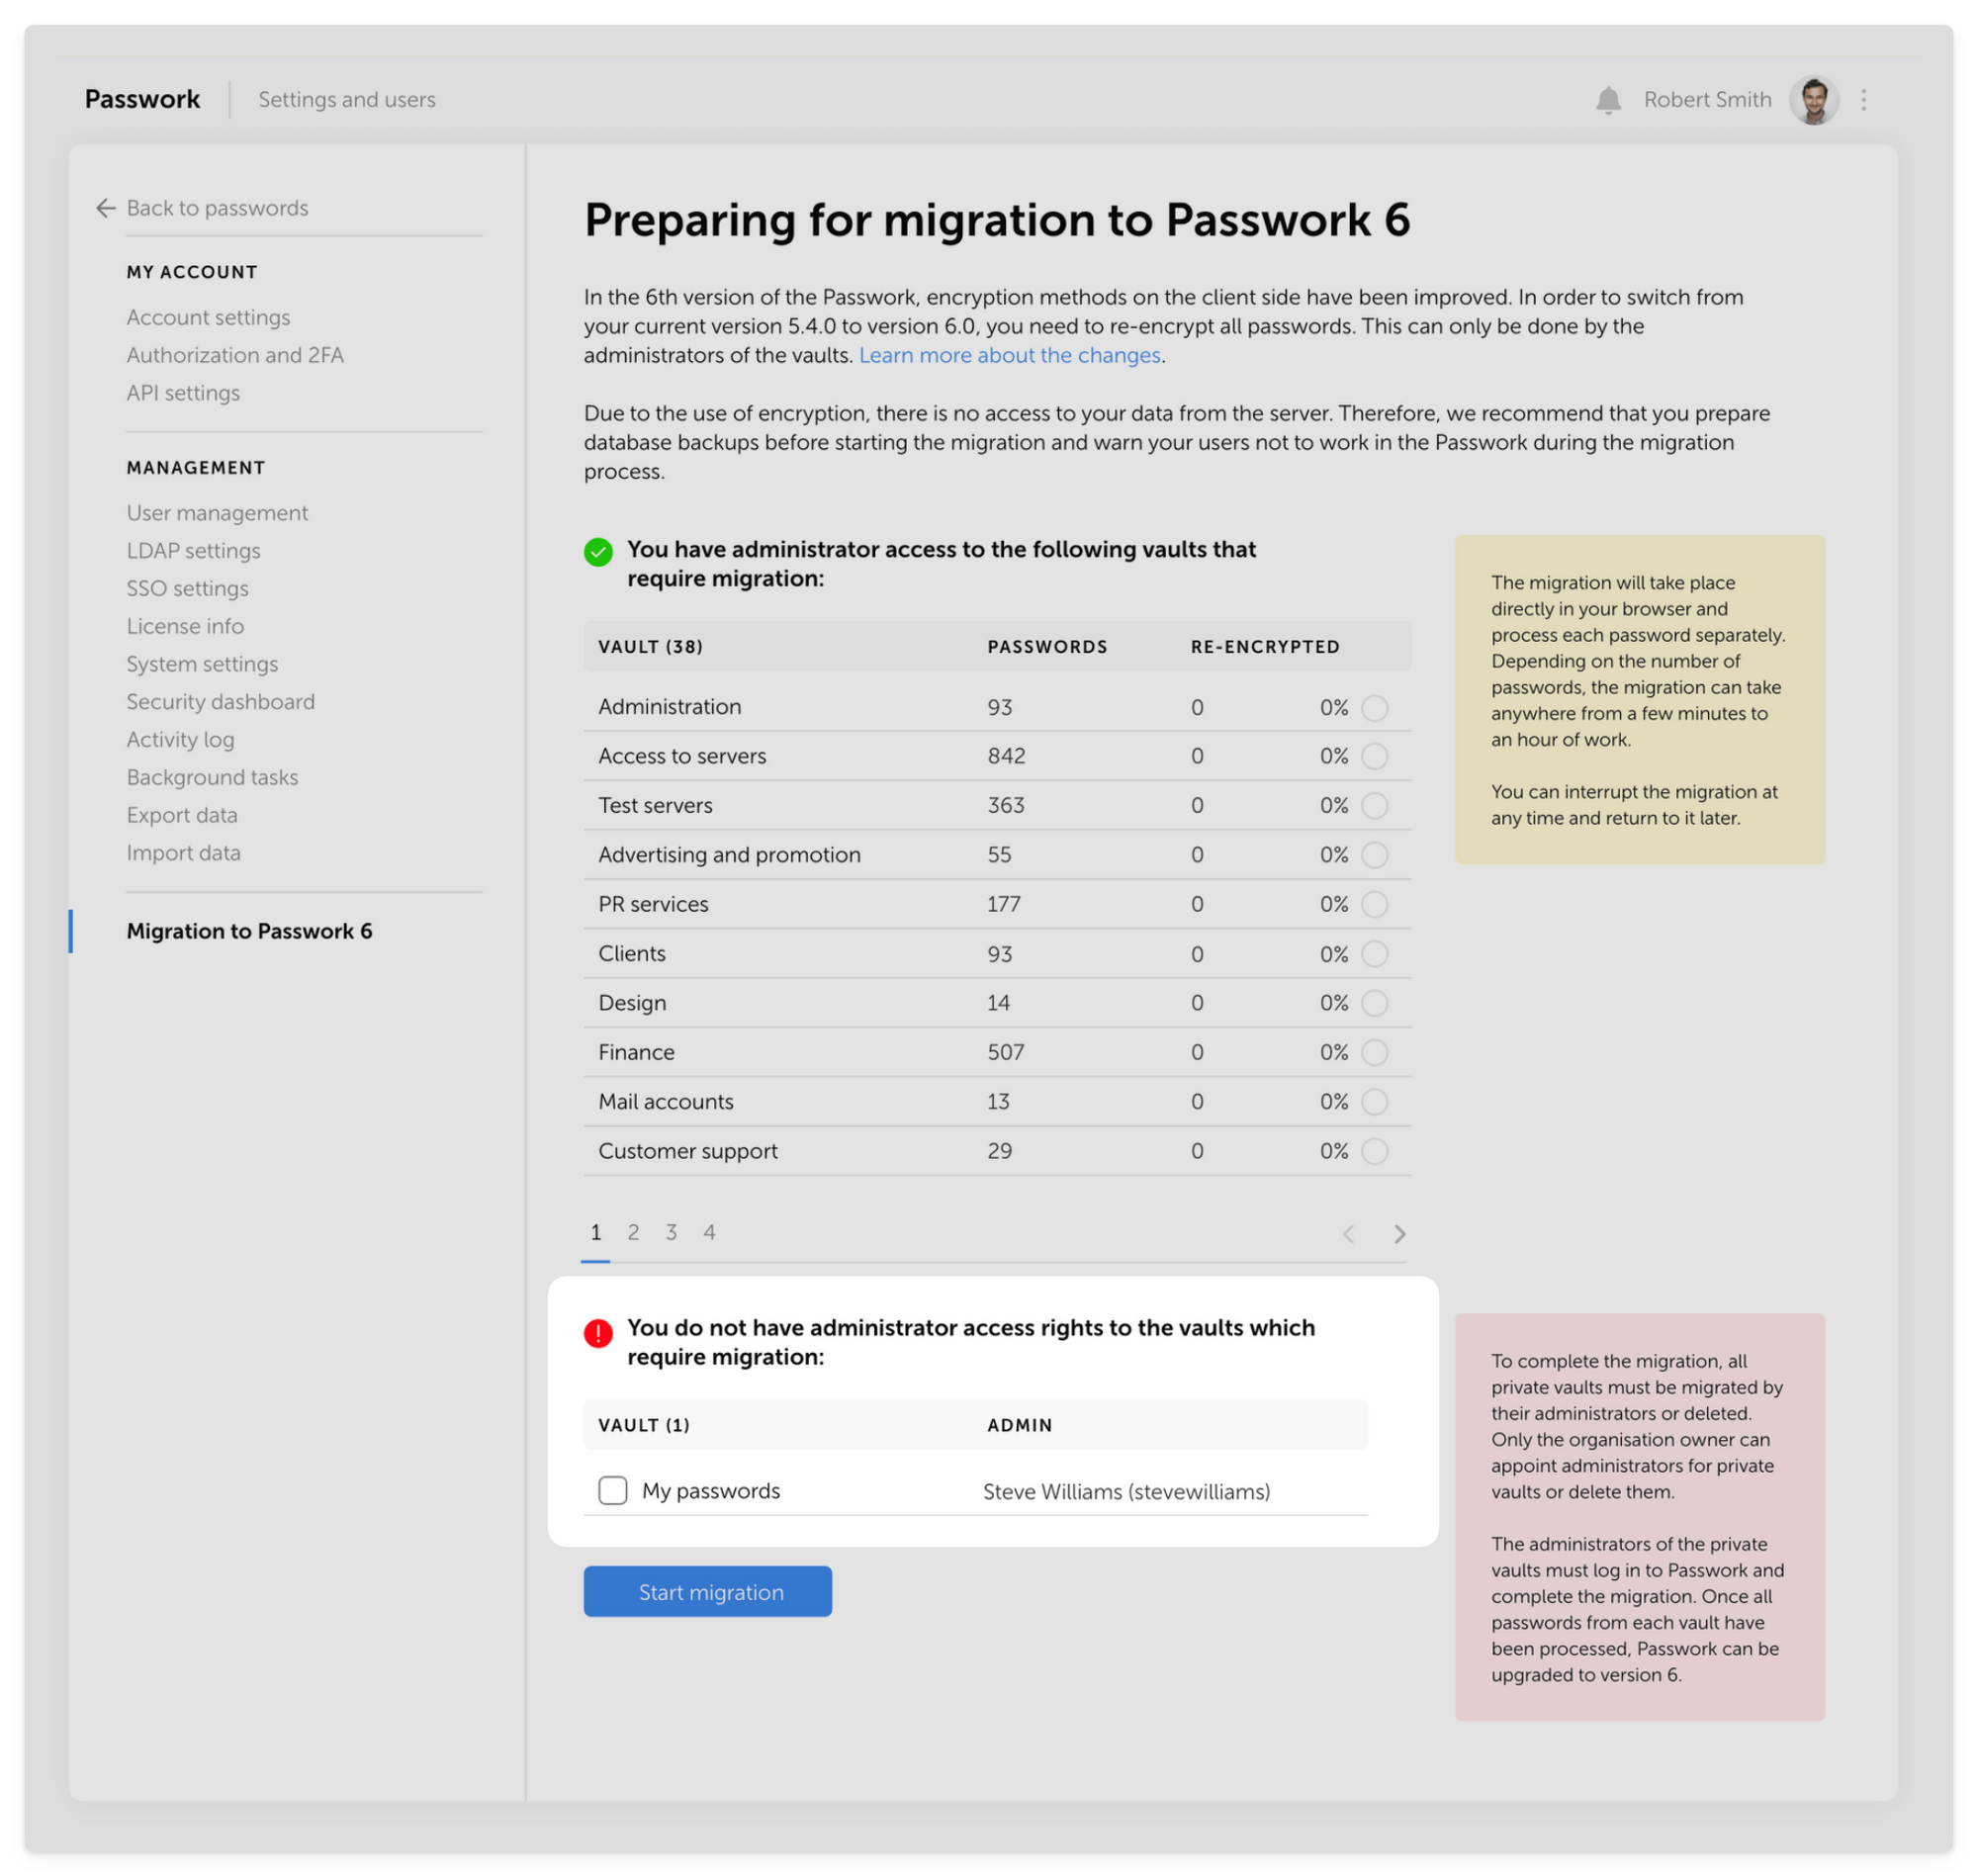Open Learn more about the changes link
Viewport: 1978px width, 1876px height.
click(1009, 355)
